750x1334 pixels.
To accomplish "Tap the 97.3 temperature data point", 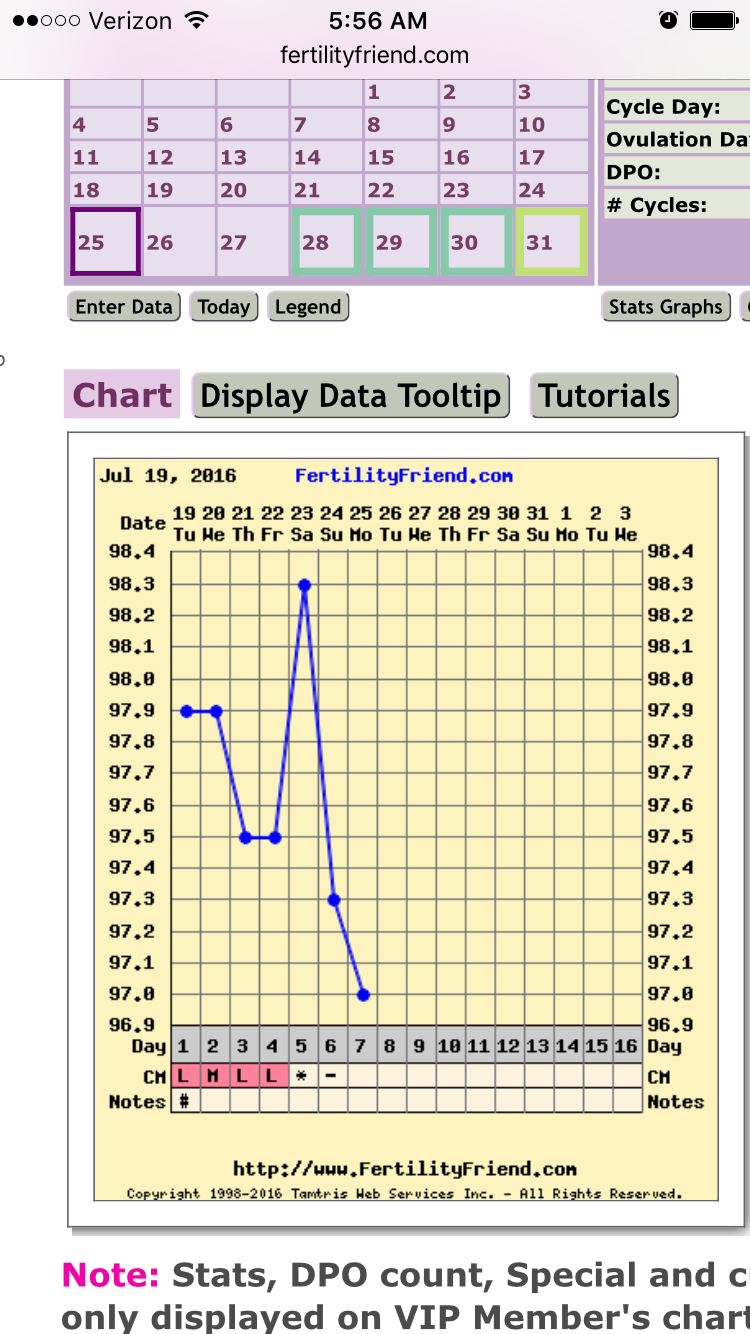I will coord(334,900).
